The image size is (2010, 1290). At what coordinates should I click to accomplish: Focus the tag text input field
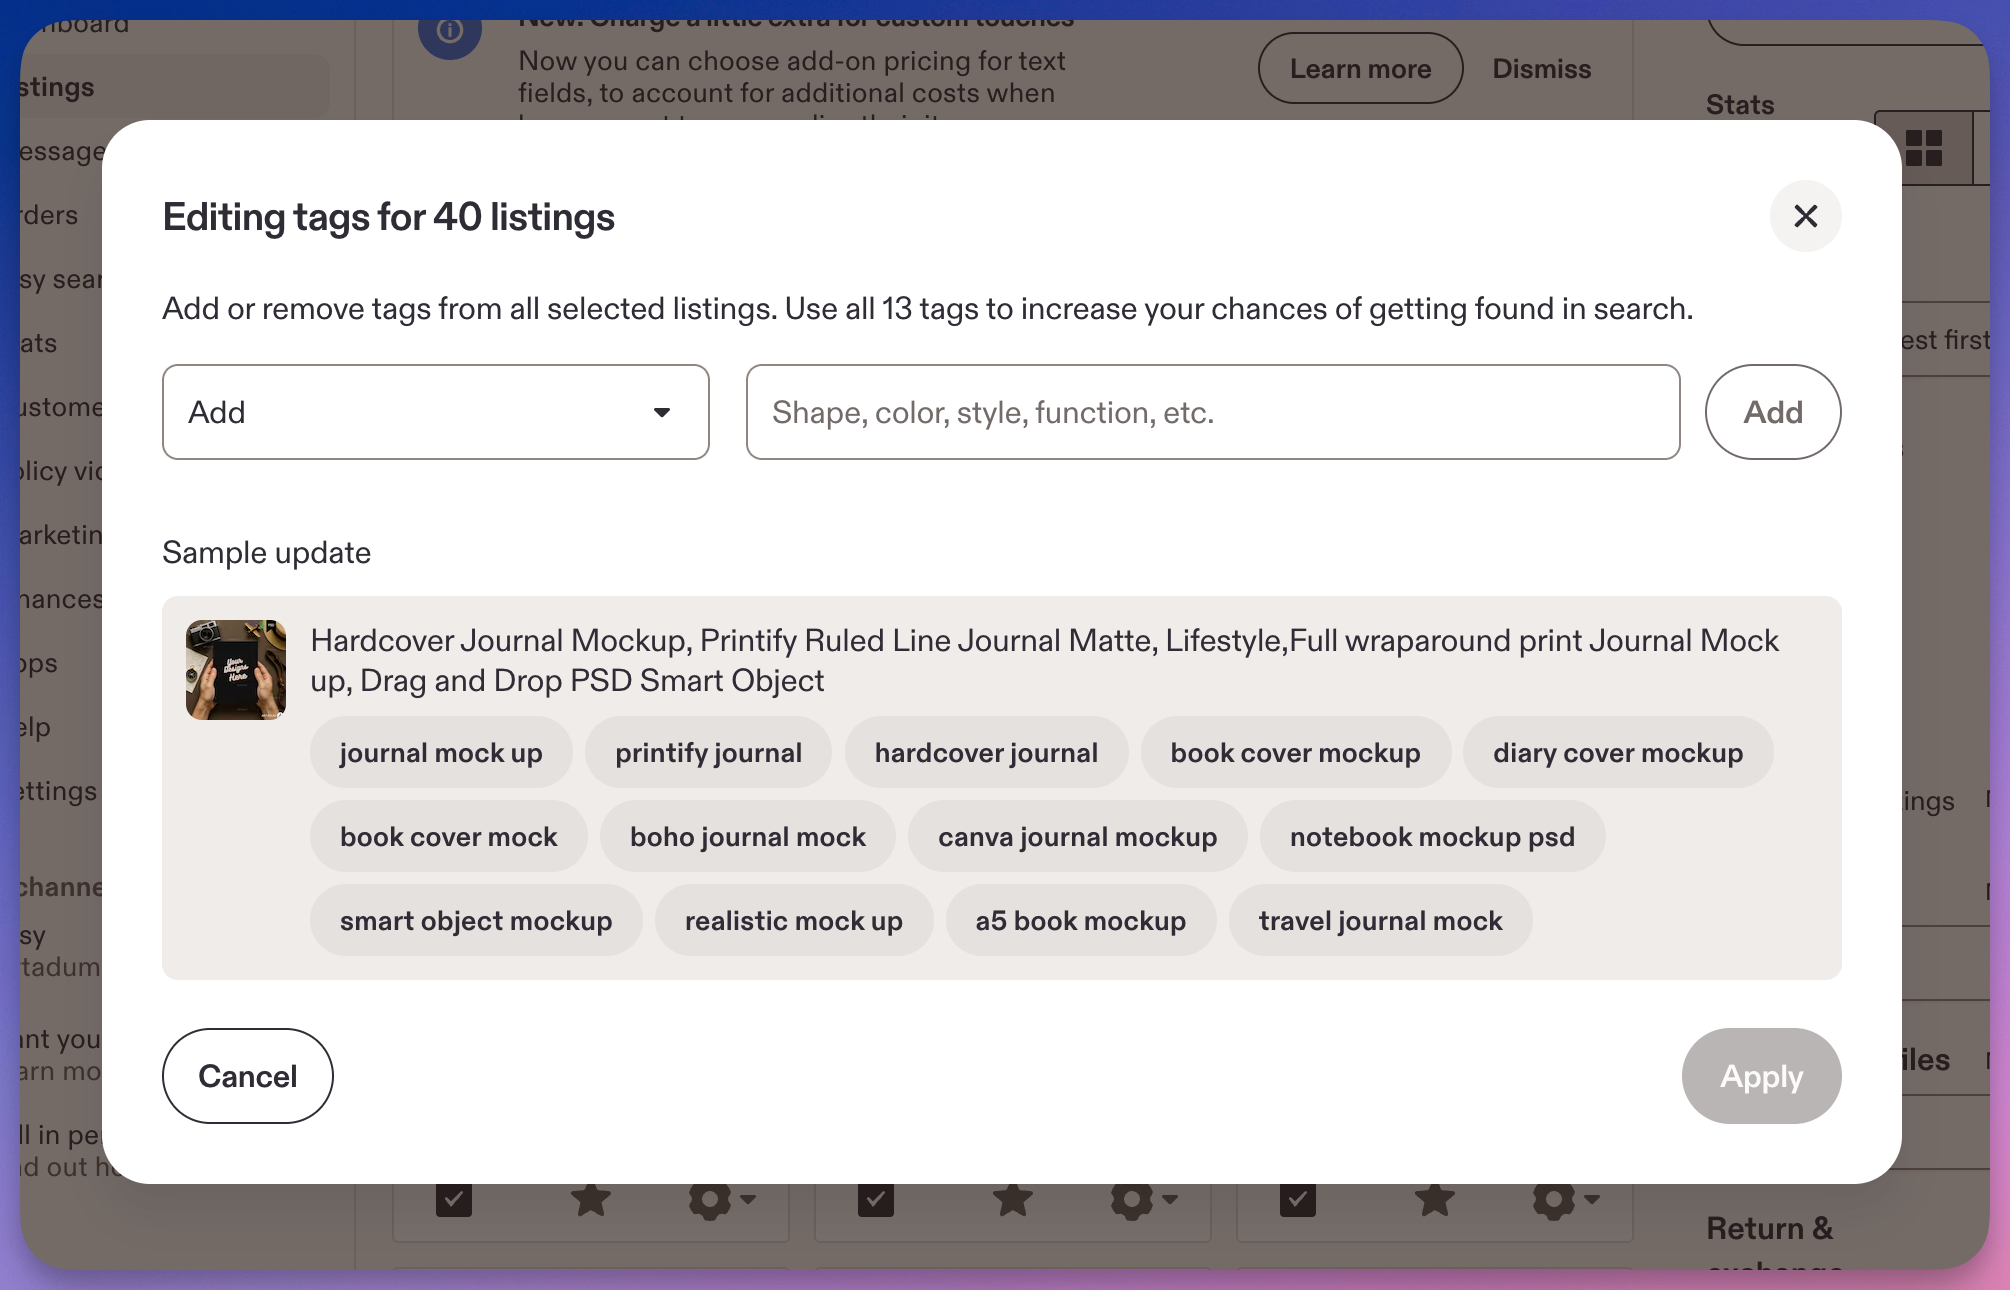[1213, 412]
